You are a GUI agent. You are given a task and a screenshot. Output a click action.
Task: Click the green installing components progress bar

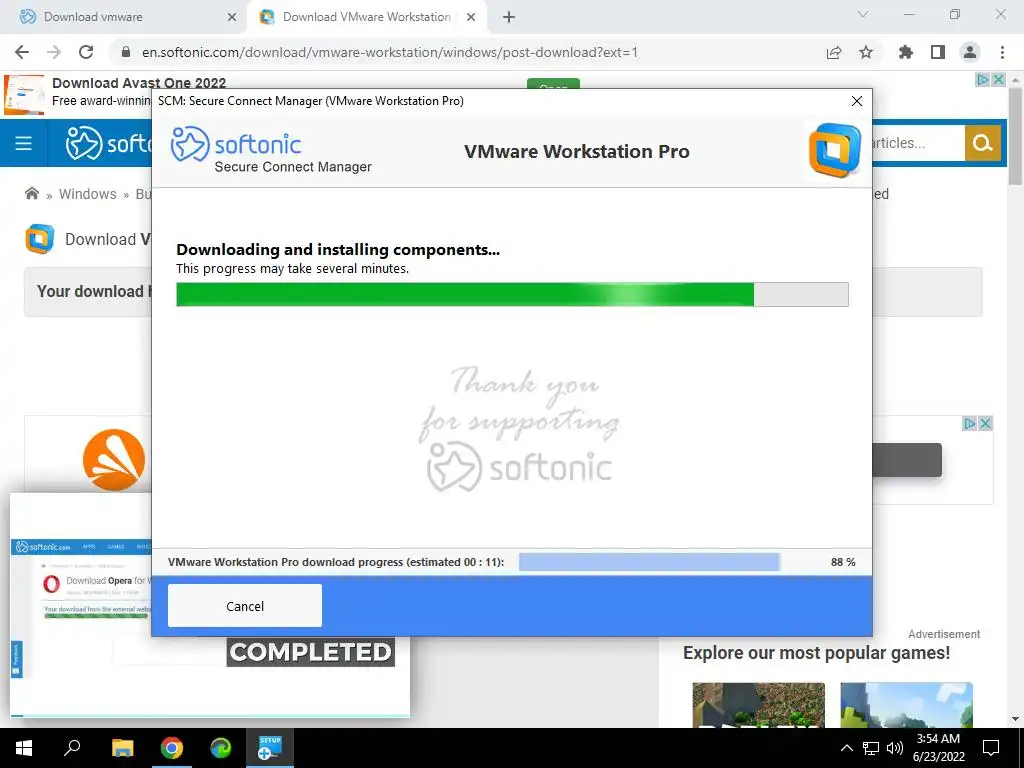[512, 295]
